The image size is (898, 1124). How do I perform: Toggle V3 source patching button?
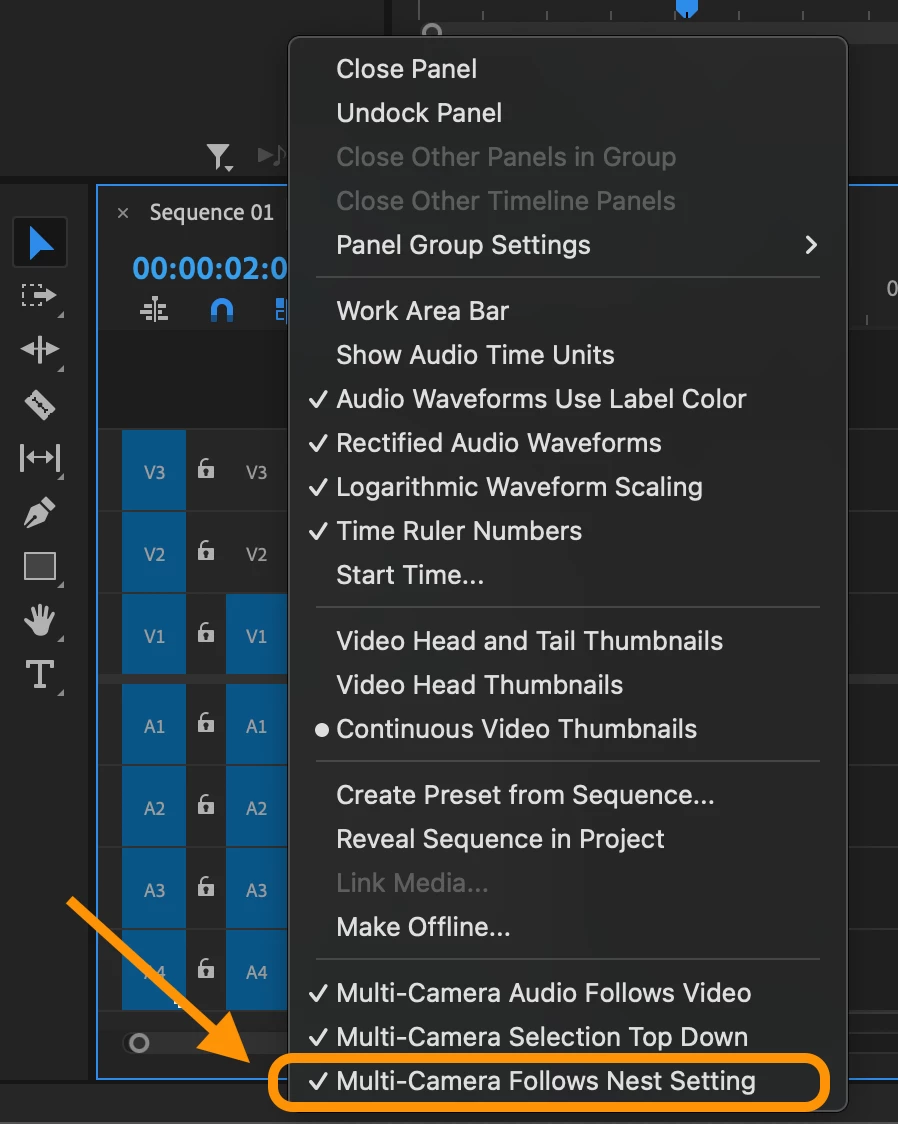coord(154,471)
